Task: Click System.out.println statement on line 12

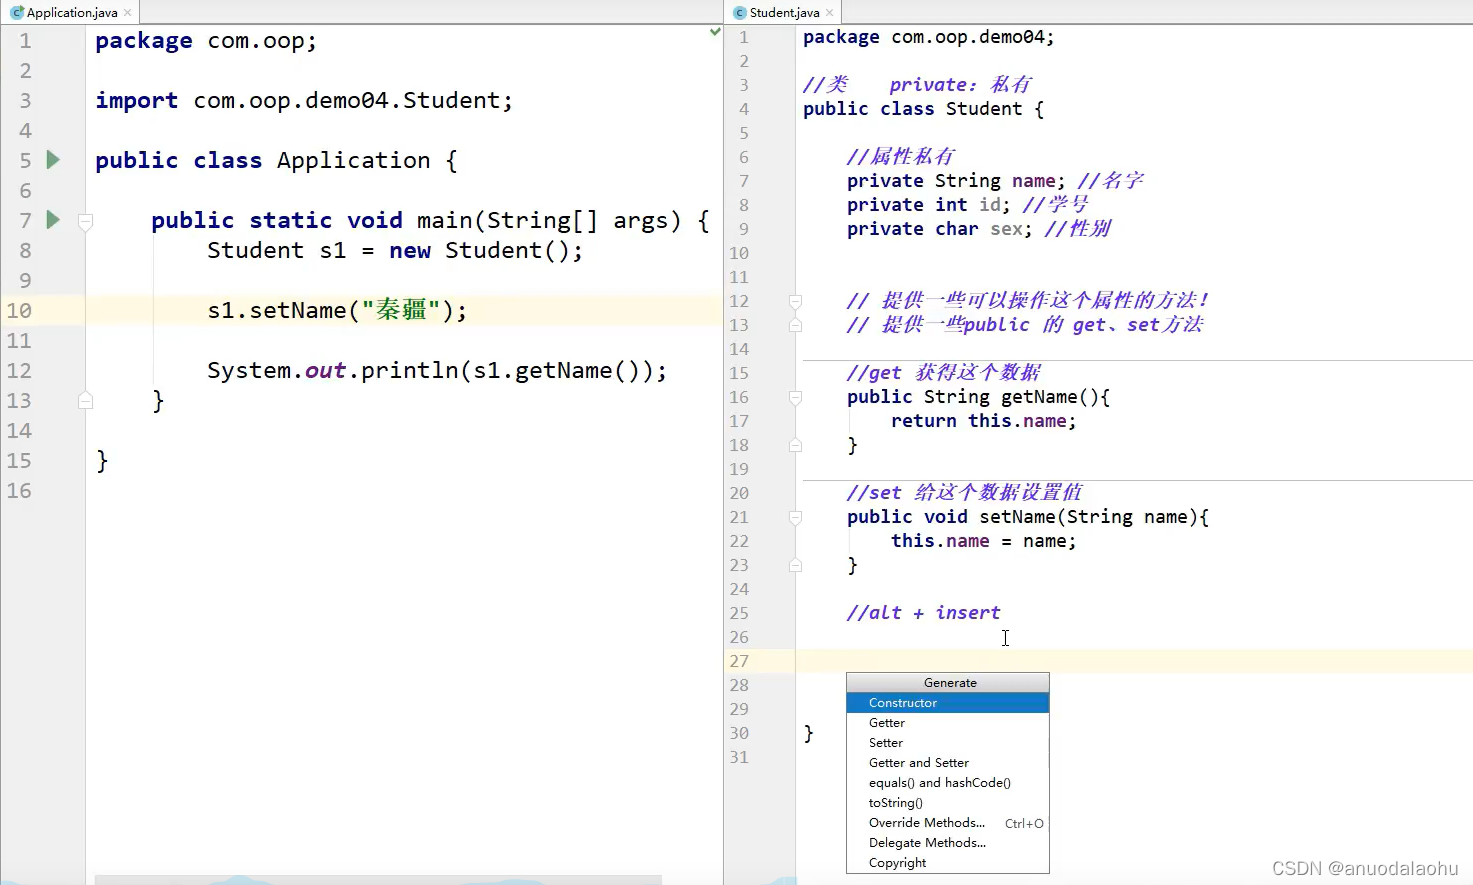Action: [437, 370]
